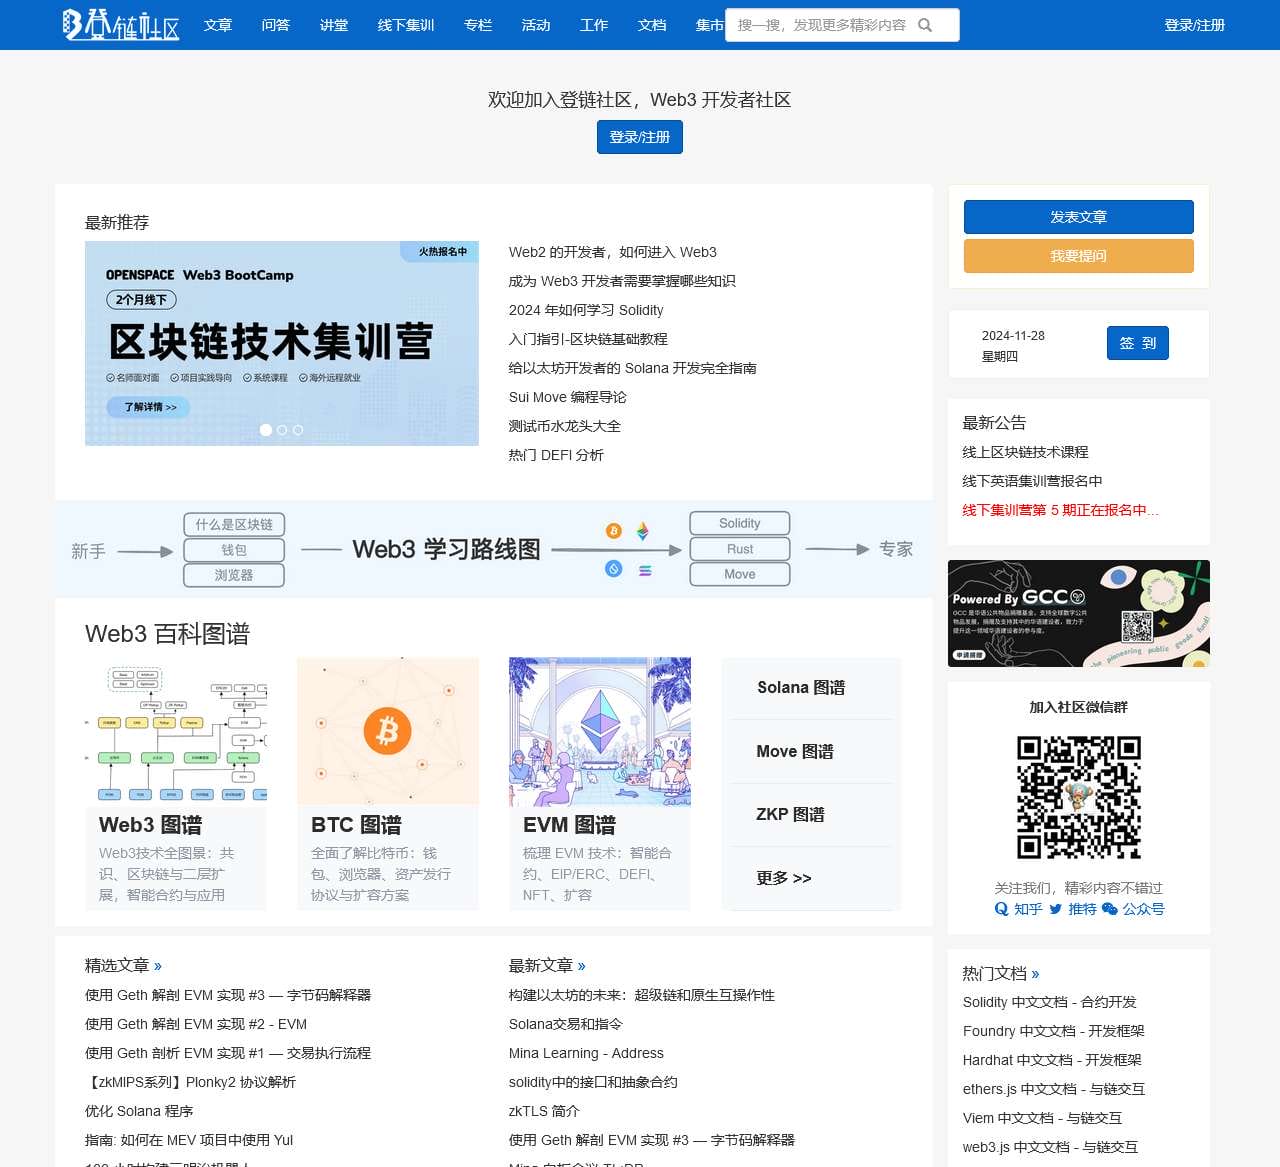
Task: Click the Solidity box in the roadmap banner
Action: 740,523
